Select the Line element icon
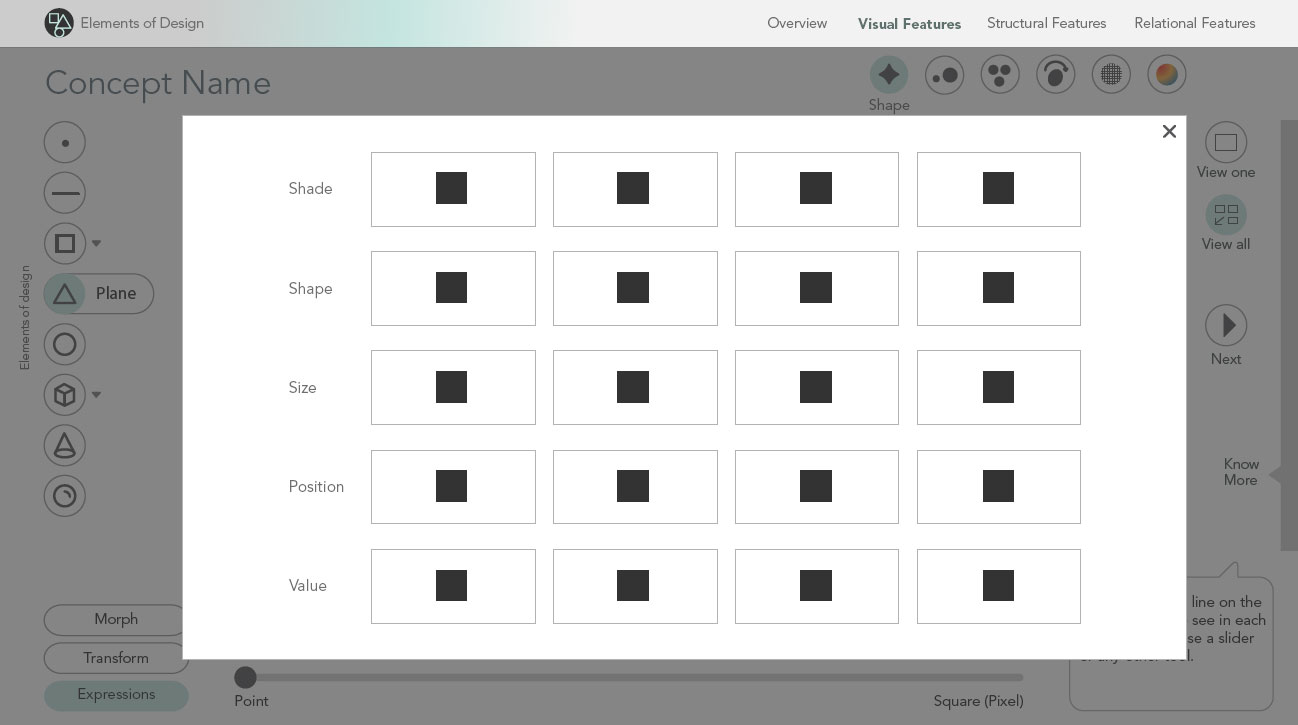Viewport: 1298px width, 725px height. (x=65, y=193)
